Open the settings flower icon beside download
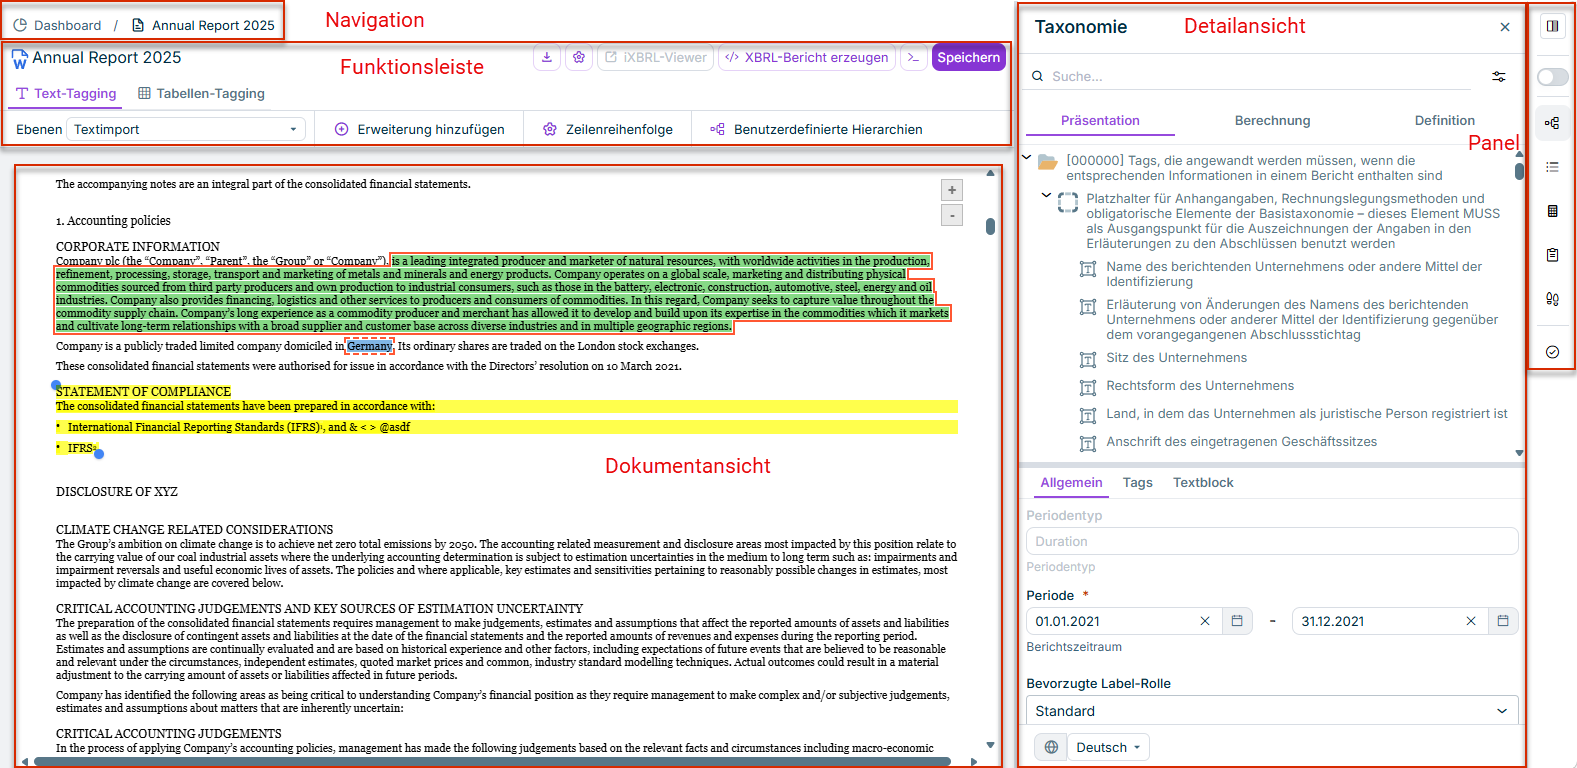The image size is (1577, 768). point(579,58)
